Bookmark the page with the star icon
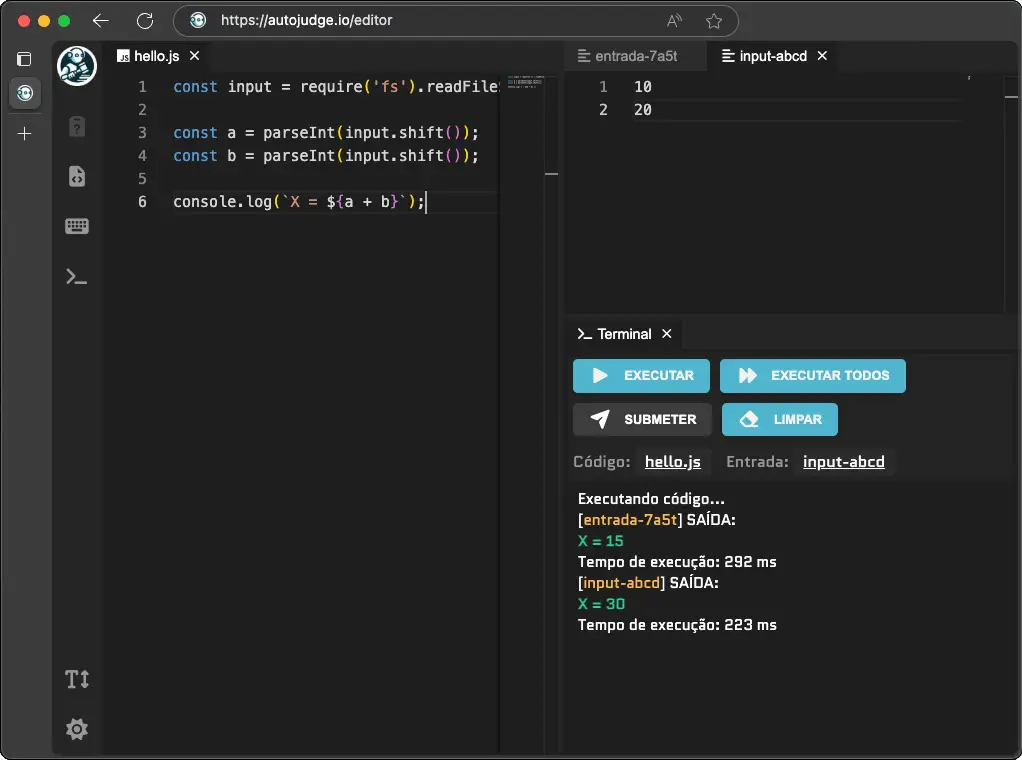The height and width of the screenshot is (760, 1022). pyautogui.click(x=714, y=21)
